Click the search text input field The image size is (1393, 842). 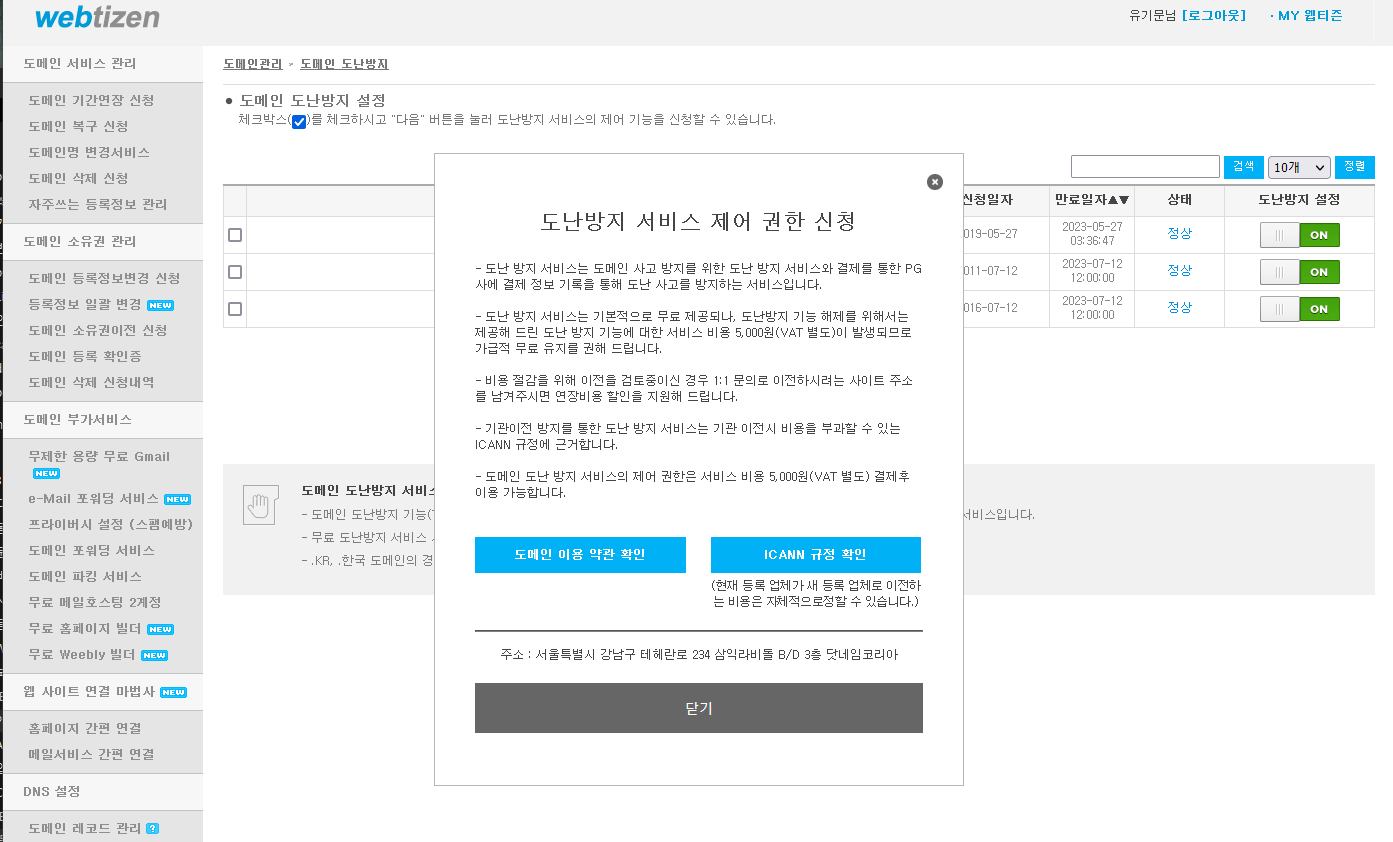1144,165
